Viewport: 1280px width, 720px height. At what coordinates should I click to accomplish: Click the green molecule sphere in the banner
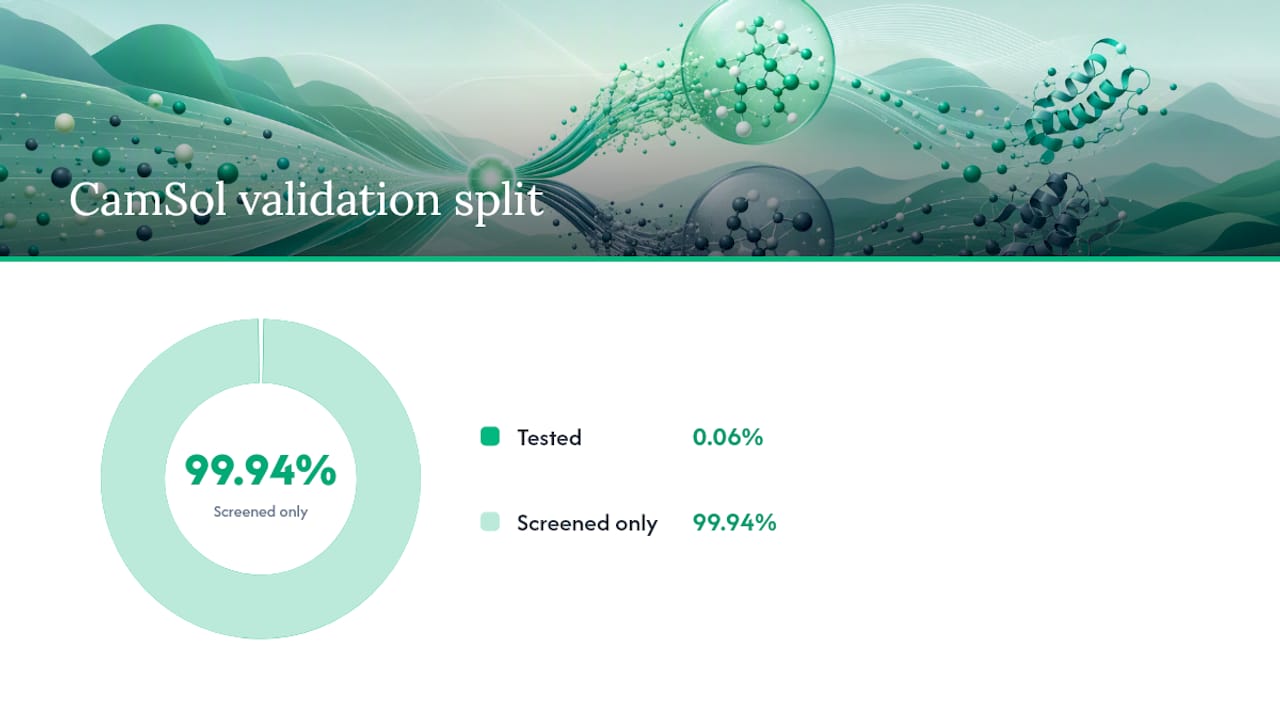pos(758,70)
